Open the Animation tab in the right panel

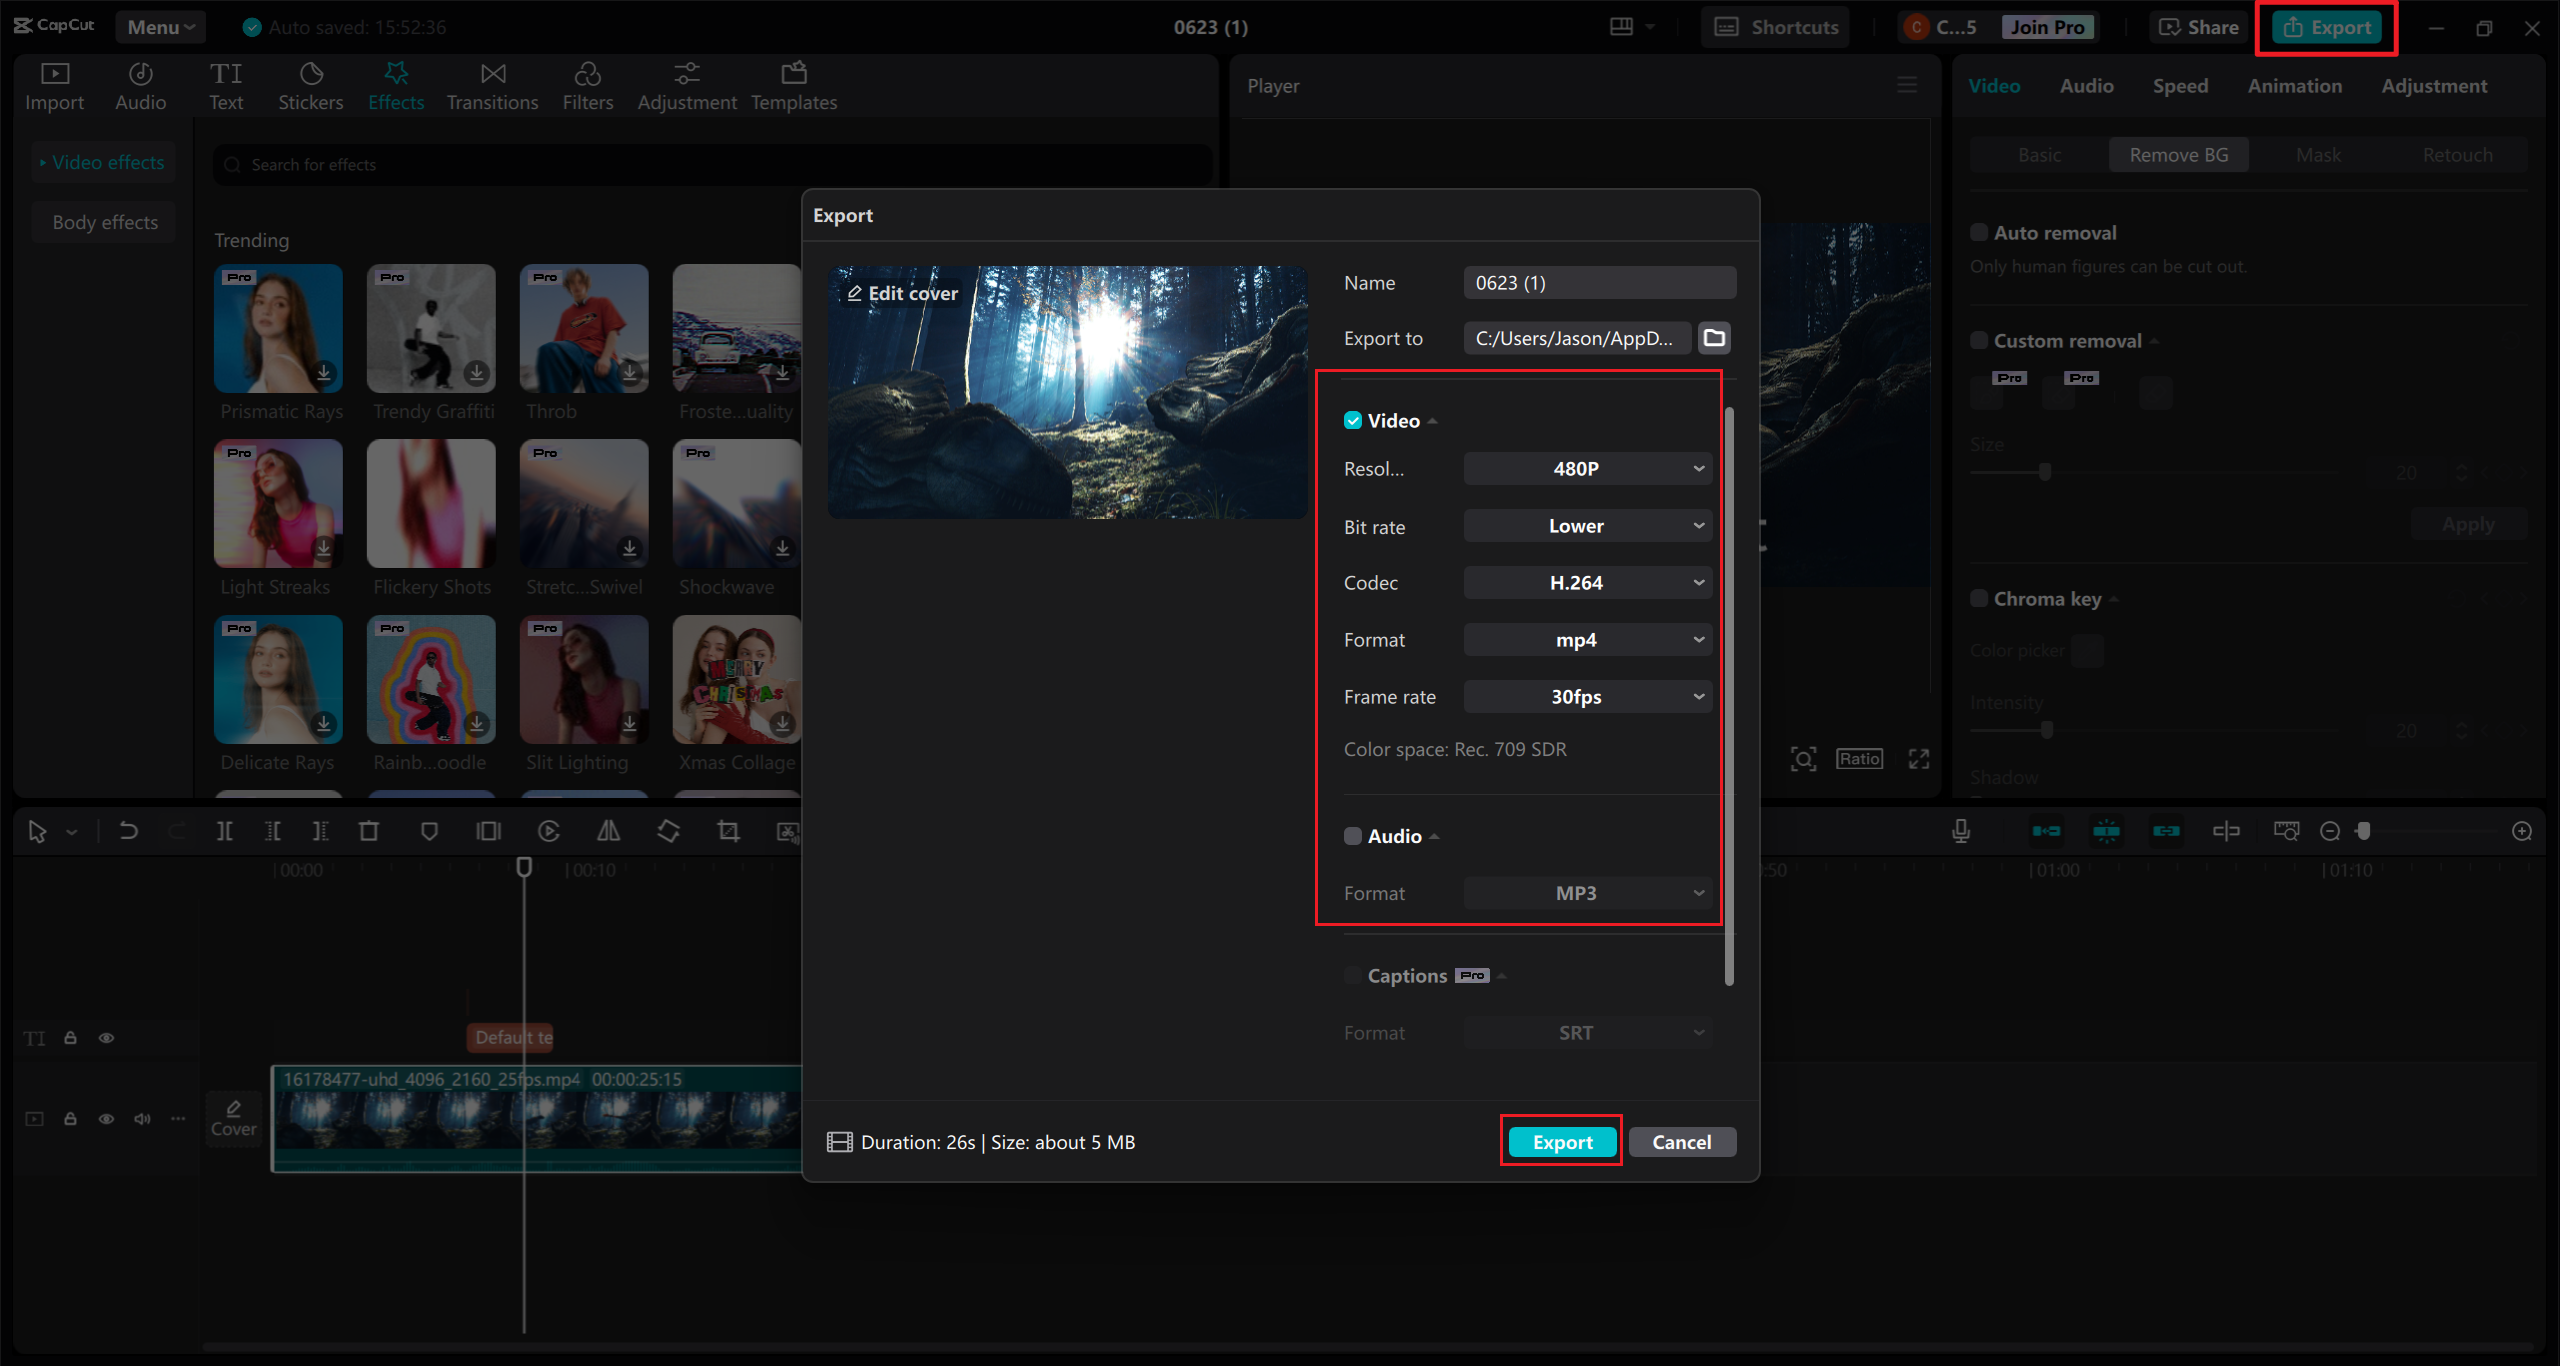coord(2294,86)
